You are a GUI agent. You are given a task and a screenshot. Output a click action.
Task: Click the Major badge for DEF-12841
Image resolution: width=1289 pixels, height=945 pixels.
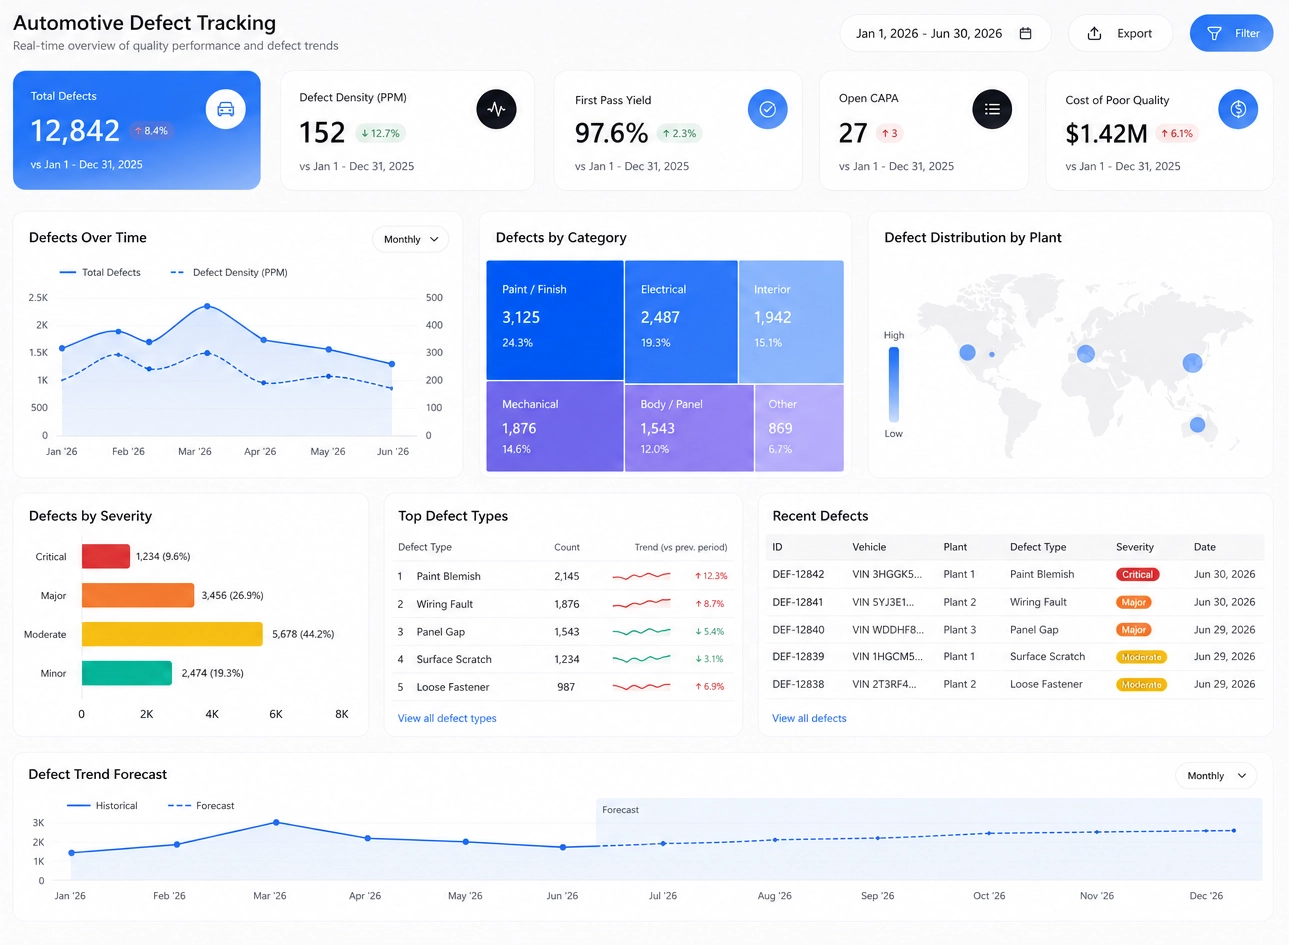1134,602
